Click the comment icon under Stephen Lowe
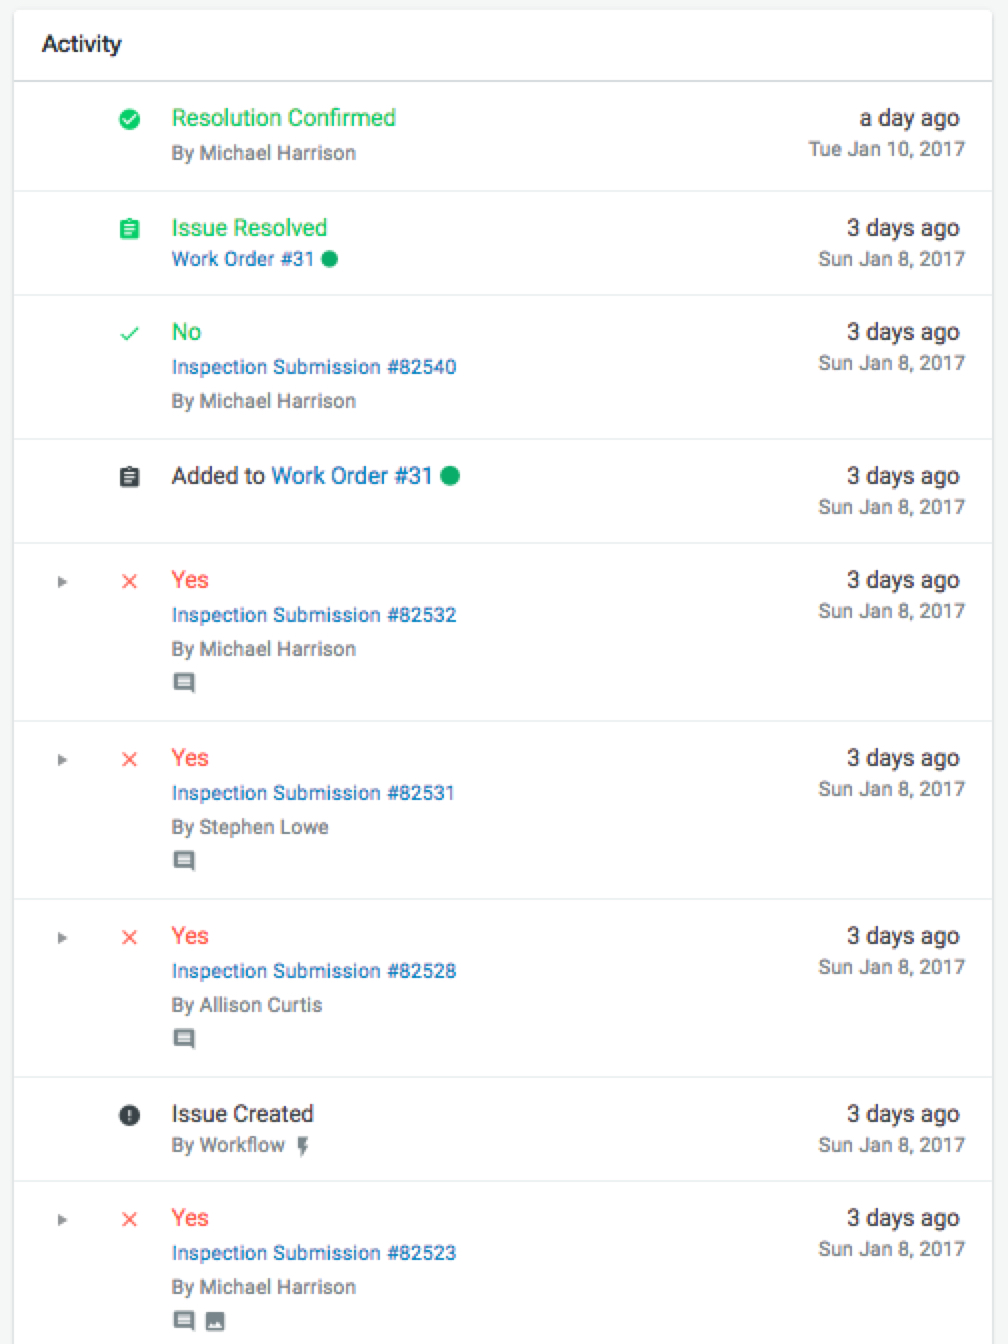Screen dimensions: 1008x1344 [x=184, y=861]
